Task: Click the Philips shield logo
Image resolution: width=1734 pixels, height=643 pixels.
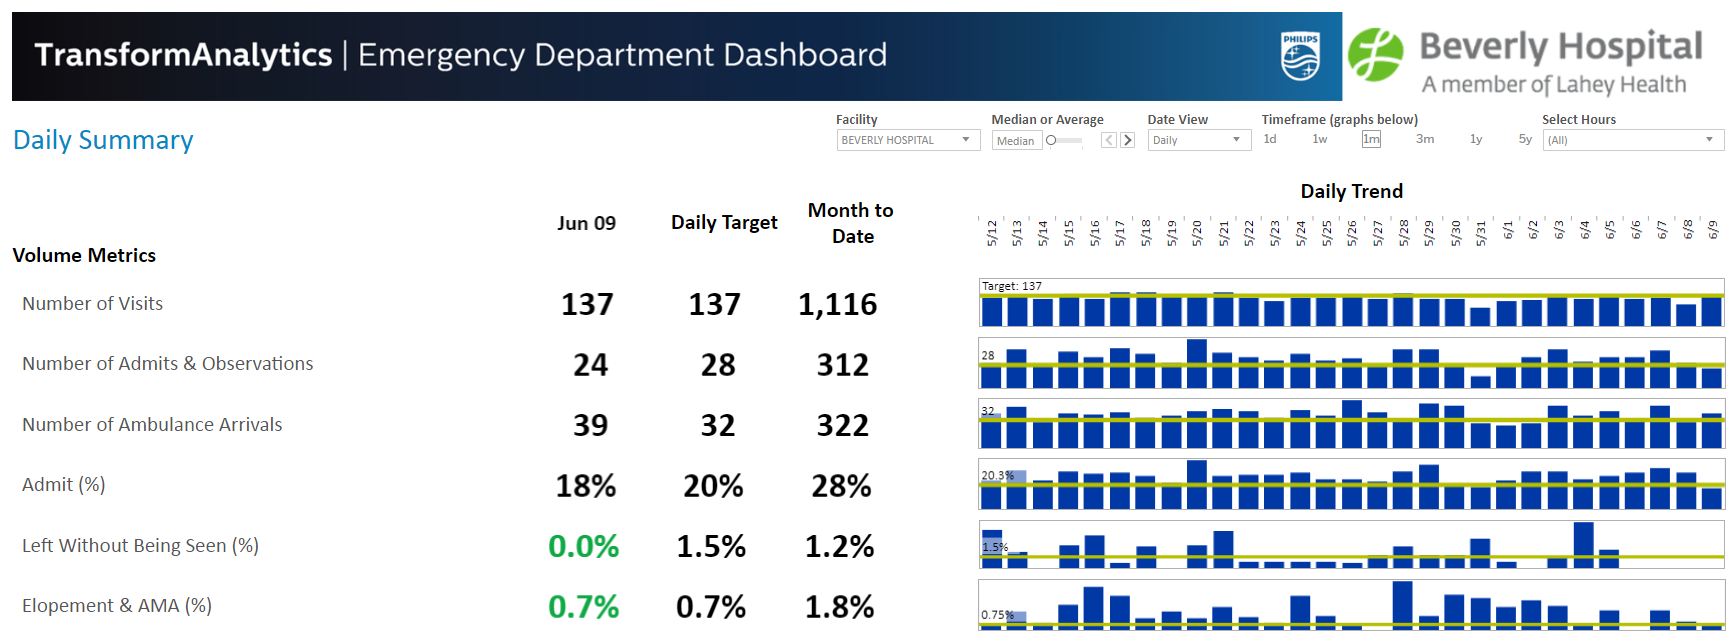Action: coord(1300,56)
